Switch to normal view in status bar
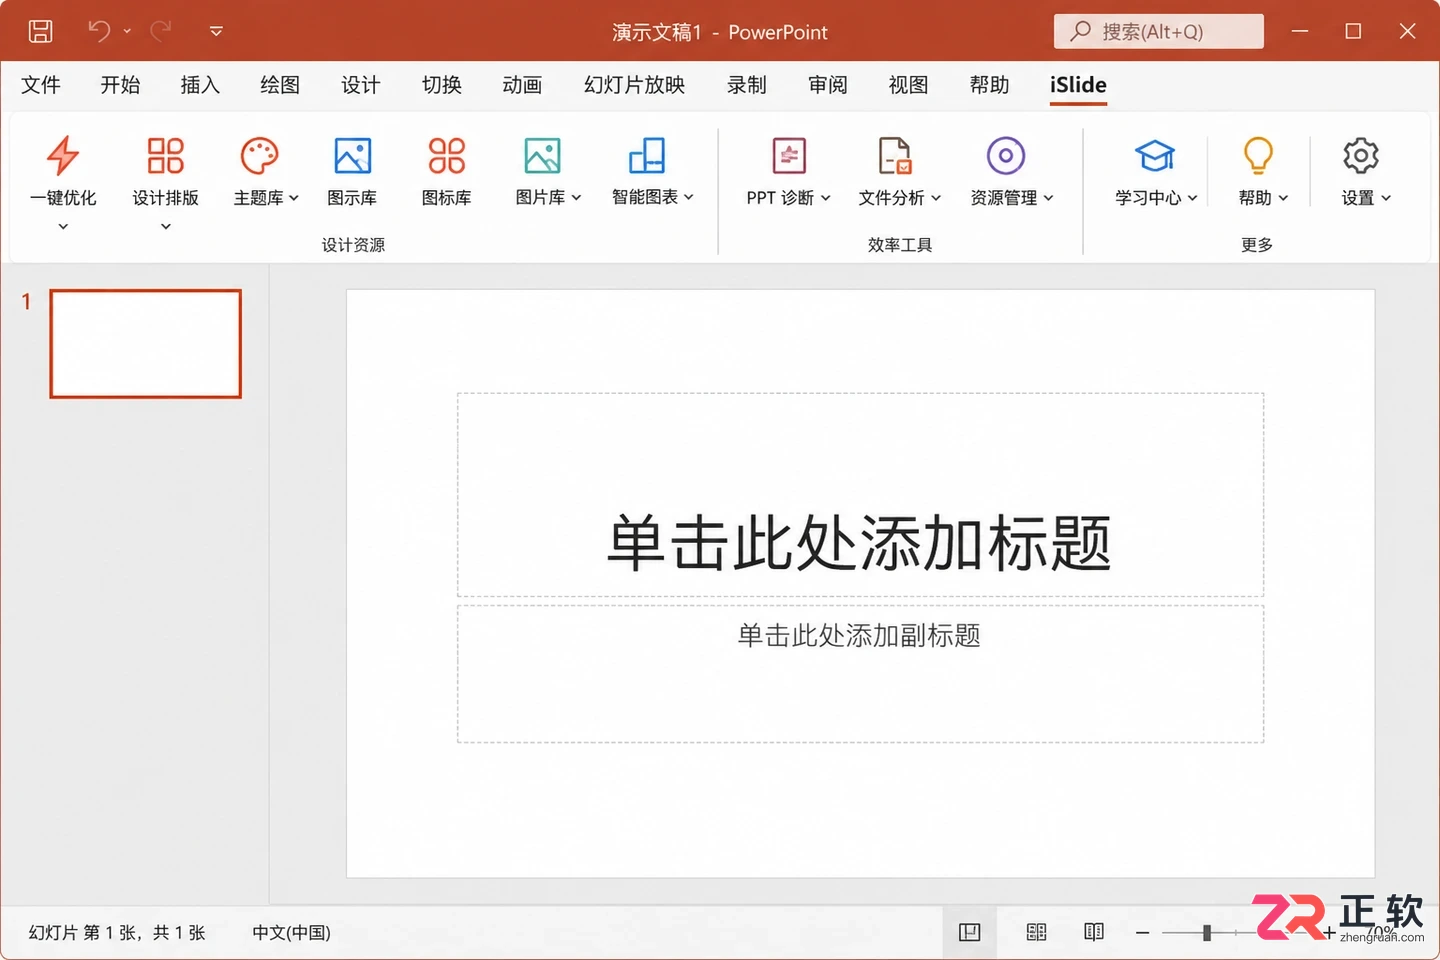 pos(969,932)
